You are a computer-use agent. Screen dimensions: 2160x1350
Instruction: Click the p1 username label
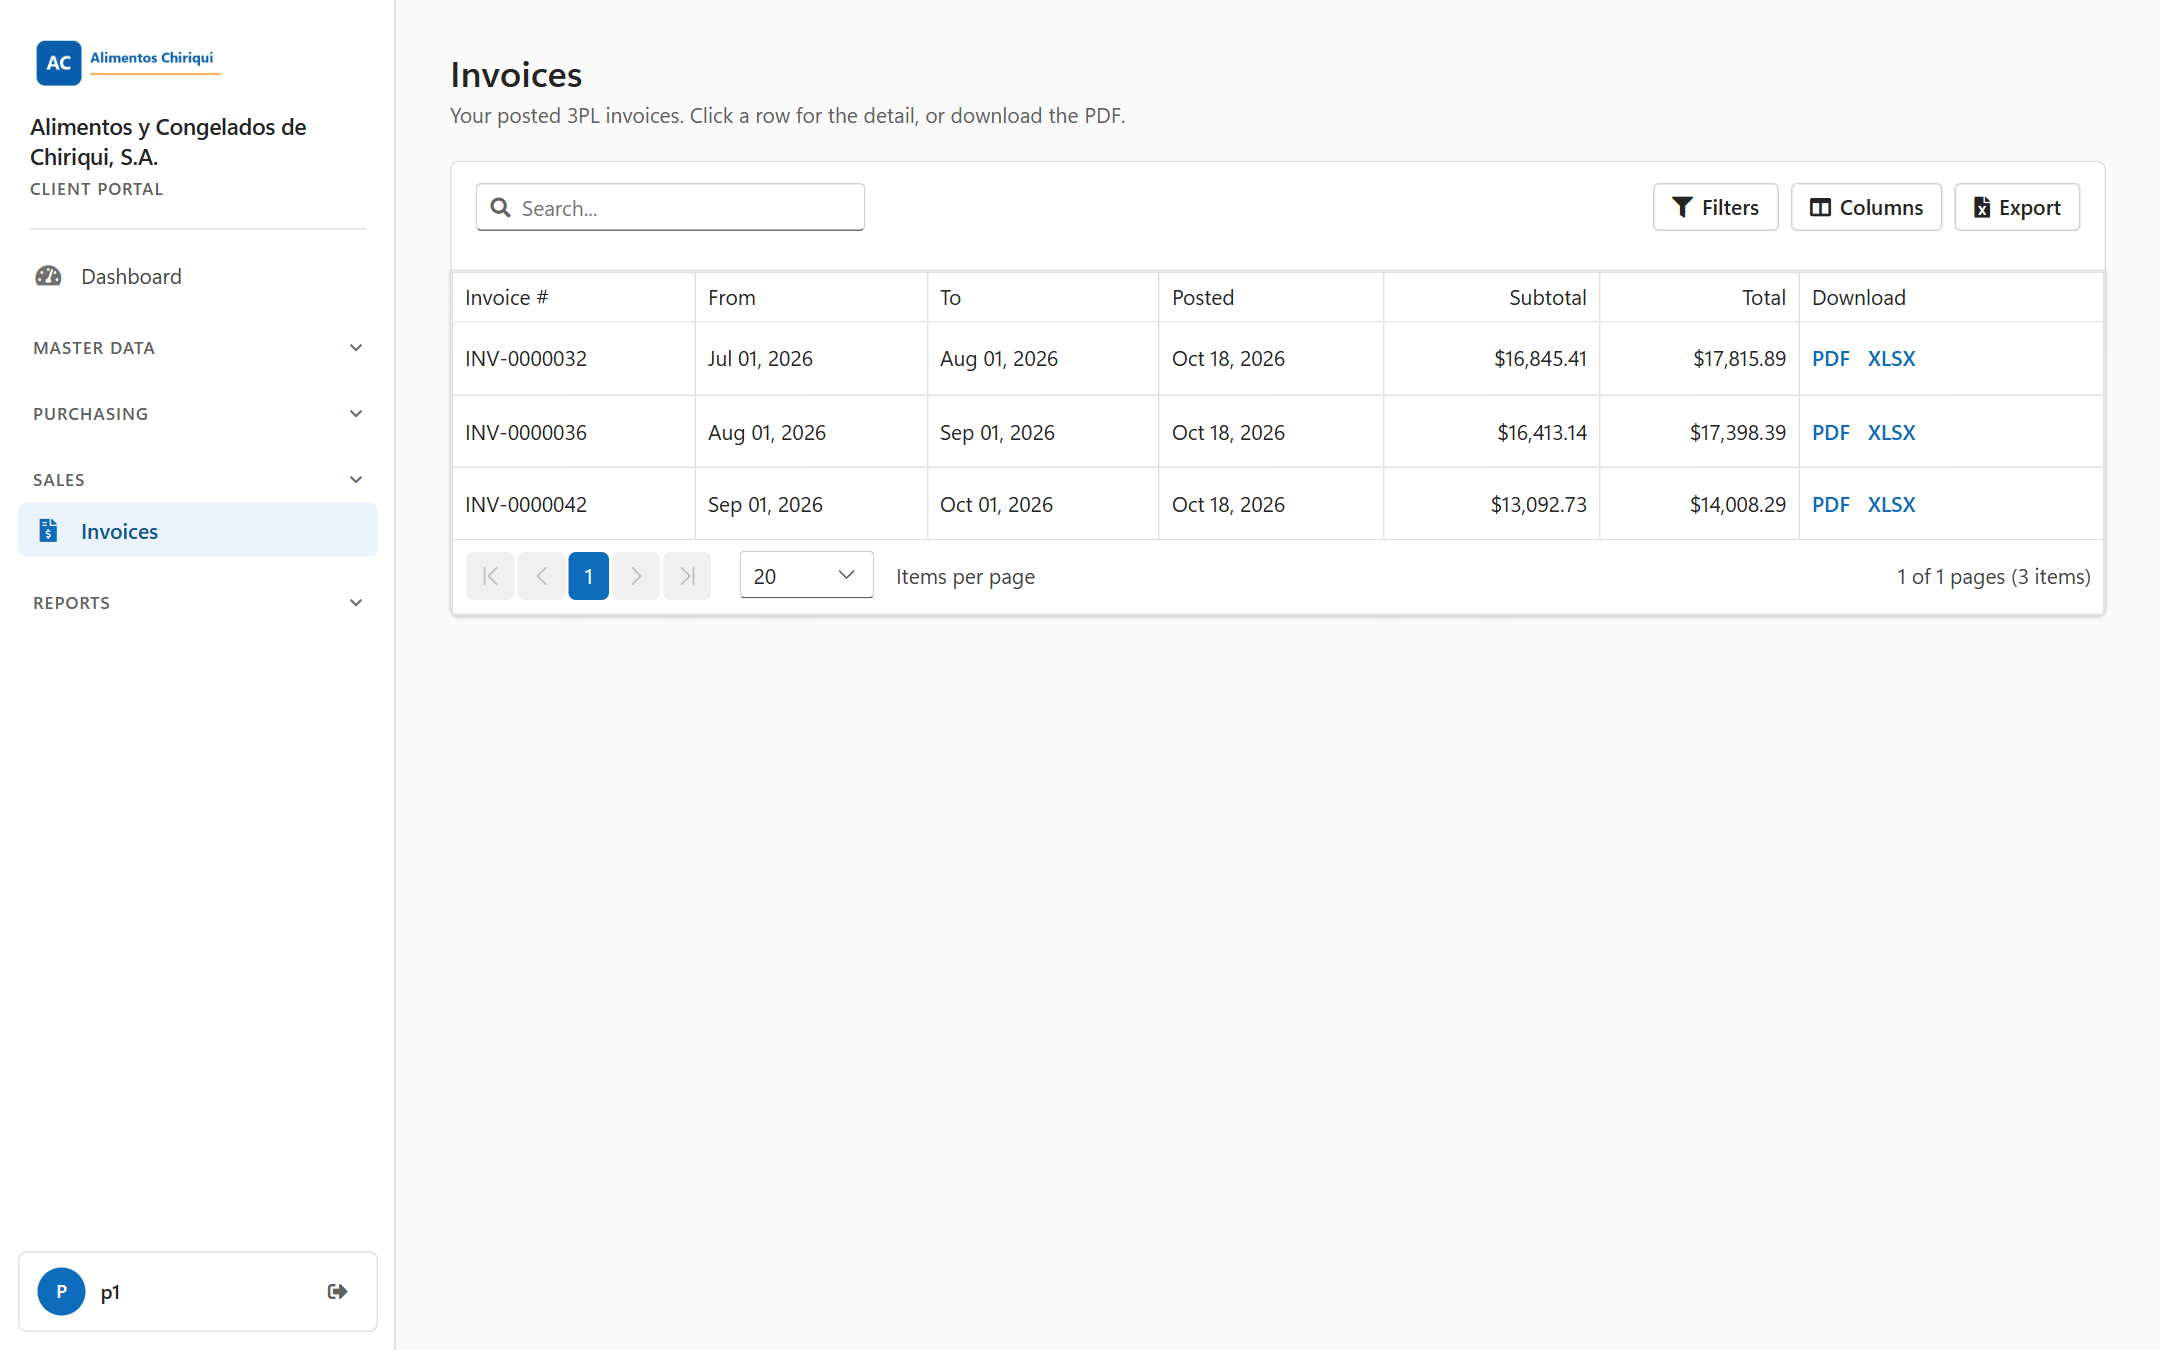pyautogui.click(x=110, y=1291)
